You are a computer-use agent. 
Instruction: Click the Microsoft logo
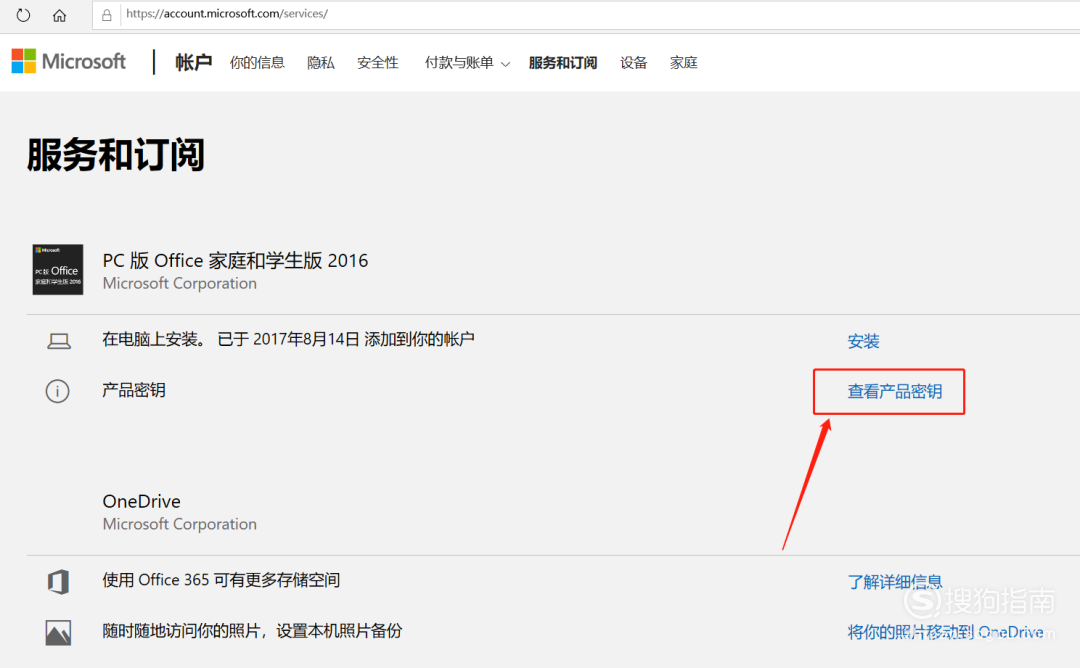point(69,61)
